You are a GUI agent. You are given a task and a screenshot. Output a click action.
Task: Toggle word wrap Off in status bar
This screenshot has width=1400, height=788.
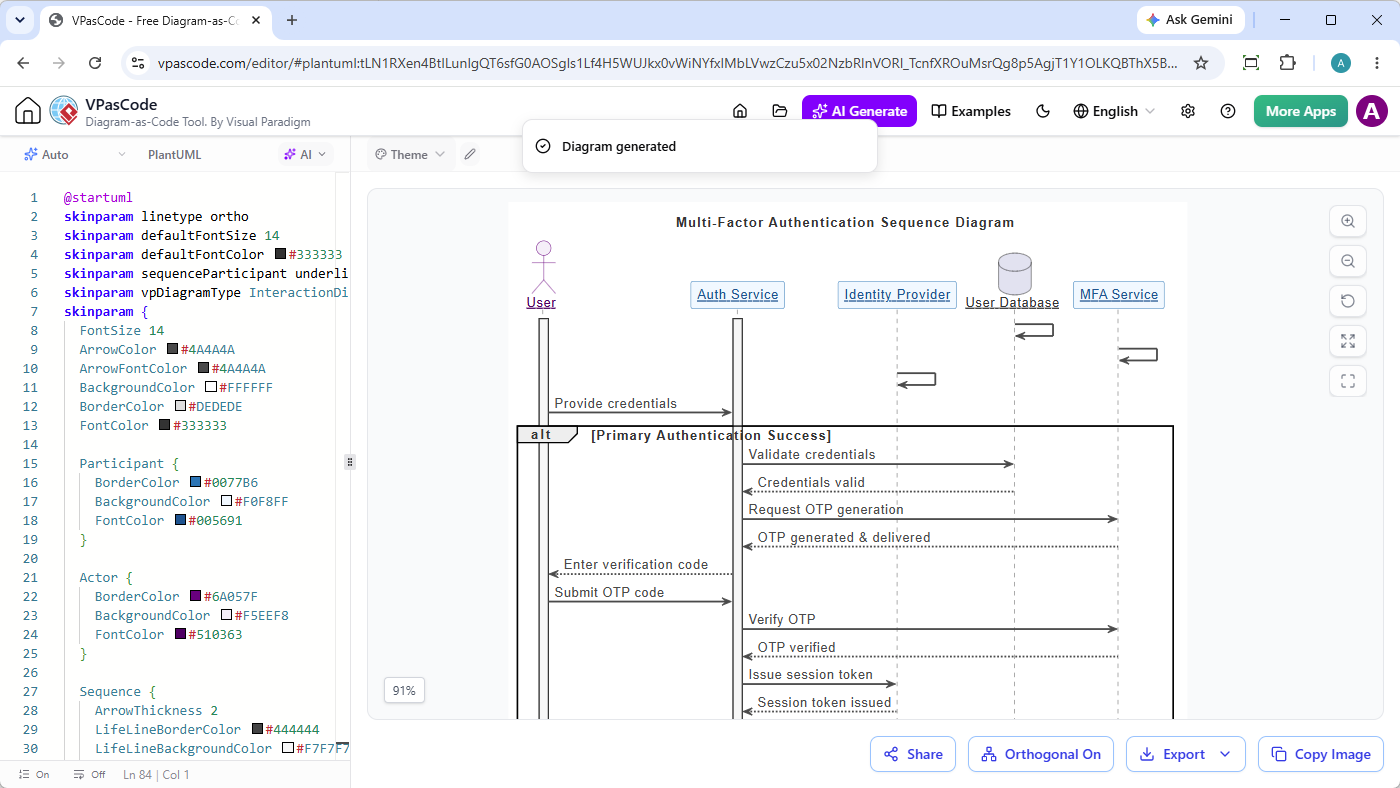[x=89, y=774]
